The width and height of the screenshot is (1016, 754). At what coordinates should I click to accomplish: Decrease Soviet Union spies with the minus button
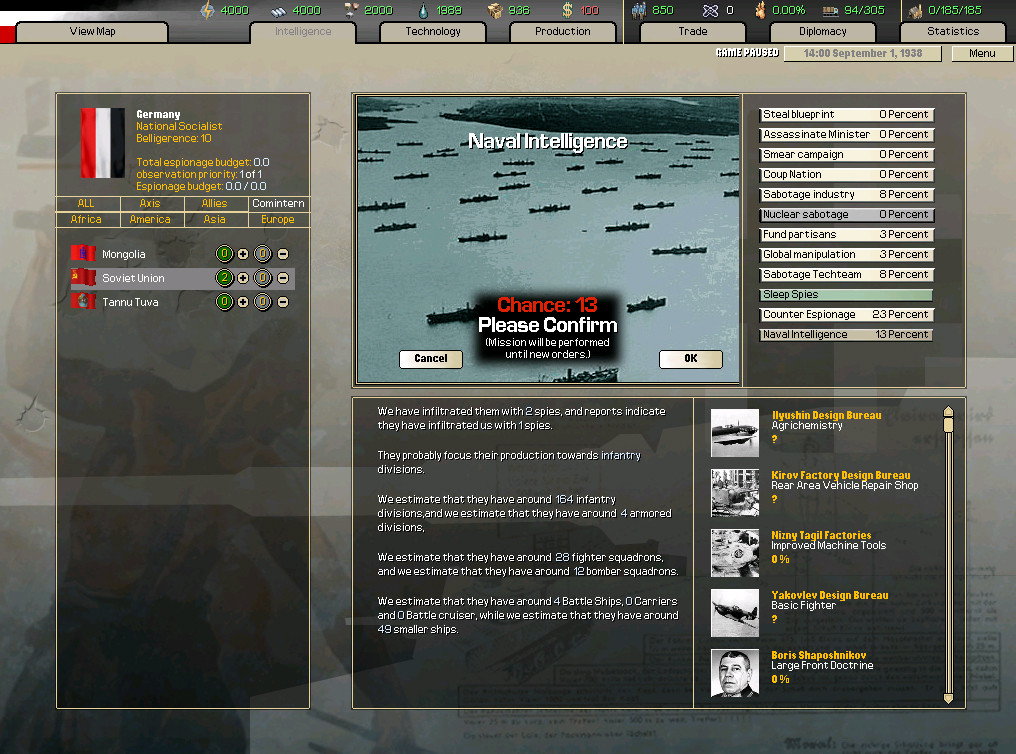(x=283, y=278)
